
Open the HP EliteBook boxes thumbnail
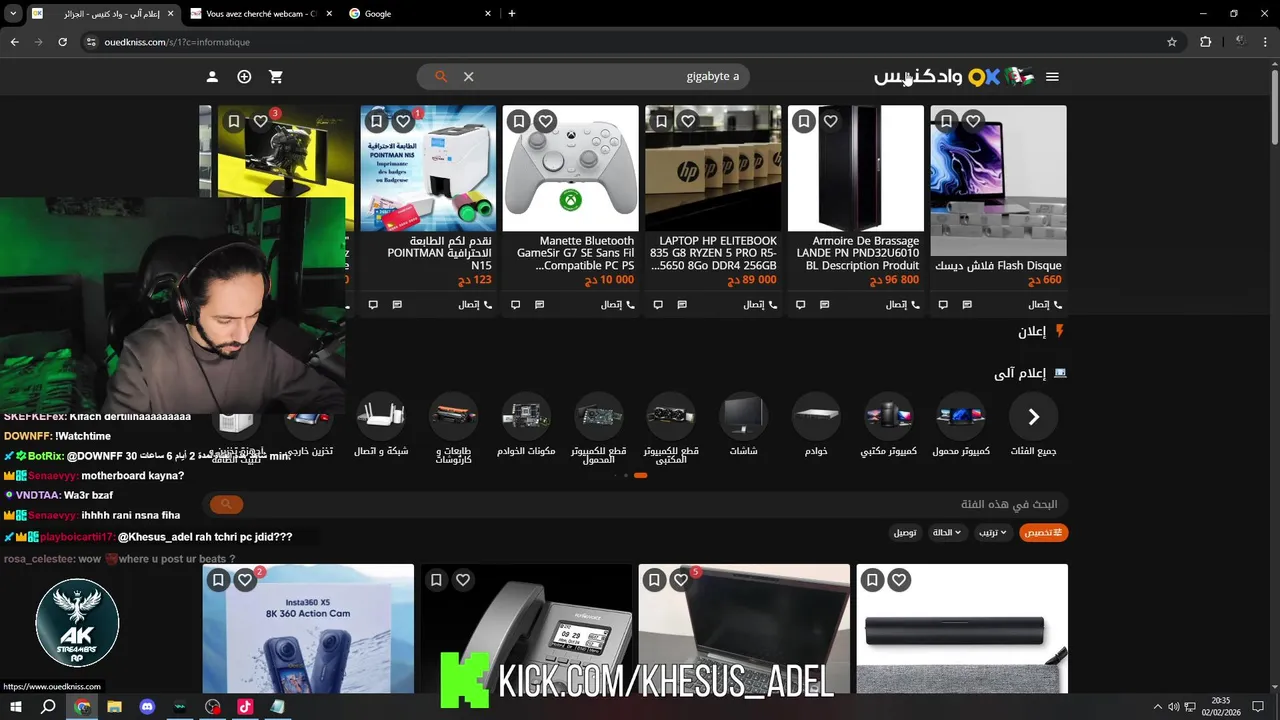(x=713, y=168)
